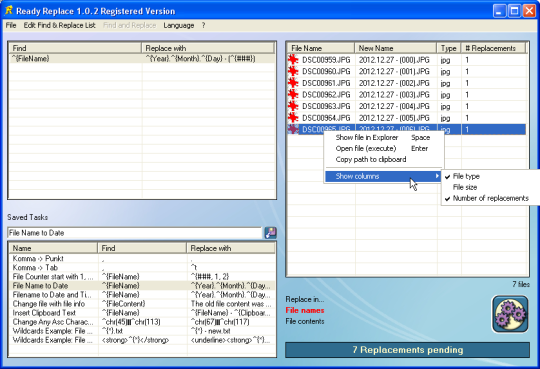Toggle the File type column option
The height and width of the screenshot is (369, 540).
click(x=490, y=176)
